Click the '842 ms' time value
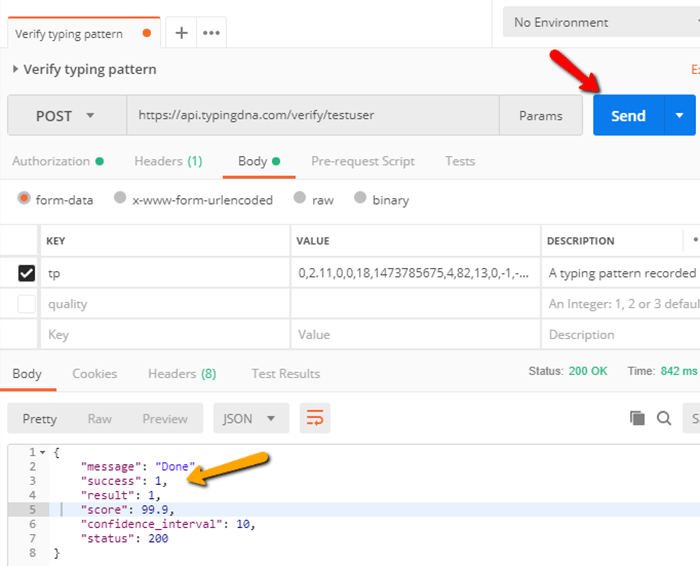Screen dimensions: 700x566 (679, 371)
